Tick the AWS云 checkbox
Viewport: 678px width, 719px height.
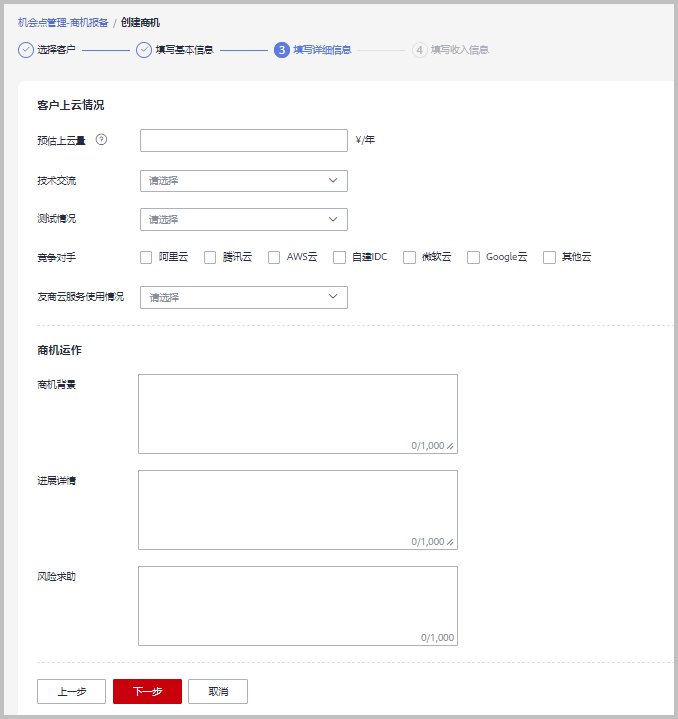point(274,257)
